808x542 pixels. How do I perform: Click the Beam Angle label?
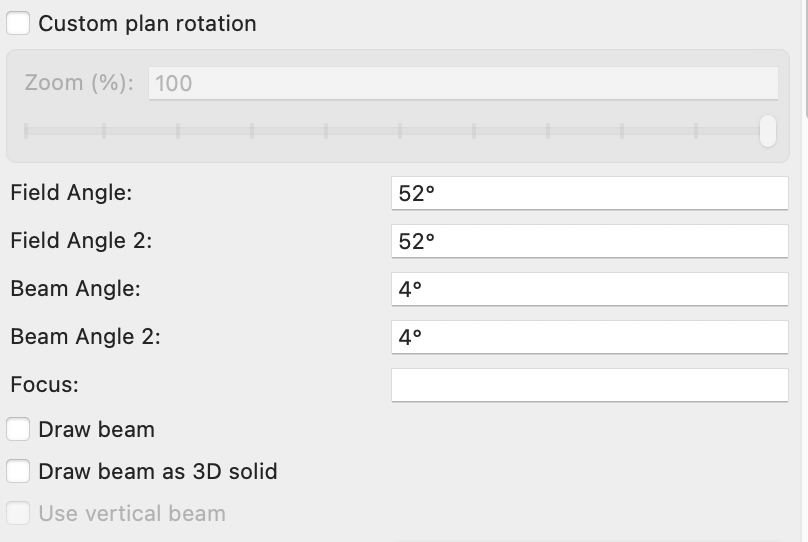[75, 289]
